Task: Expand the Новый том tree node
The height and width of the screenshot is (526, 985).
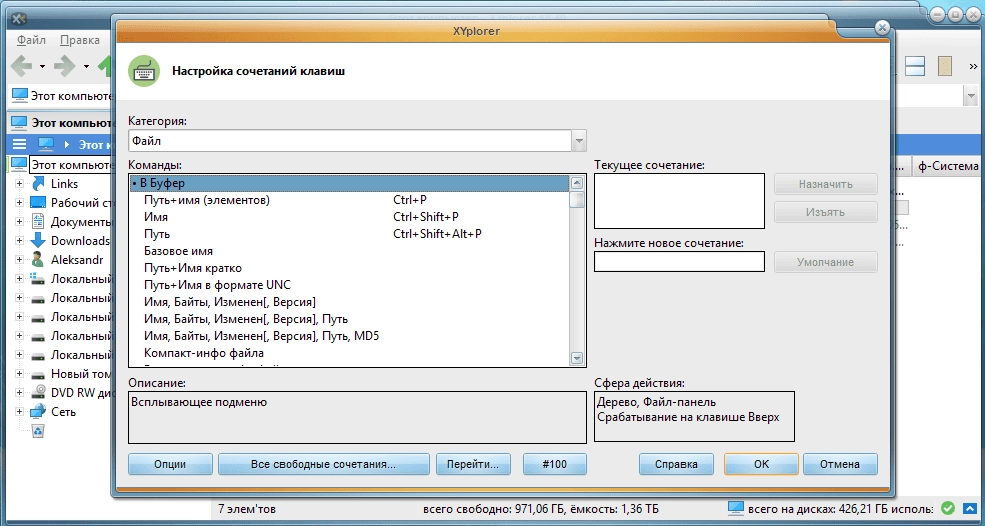Action: coord(19,374)
